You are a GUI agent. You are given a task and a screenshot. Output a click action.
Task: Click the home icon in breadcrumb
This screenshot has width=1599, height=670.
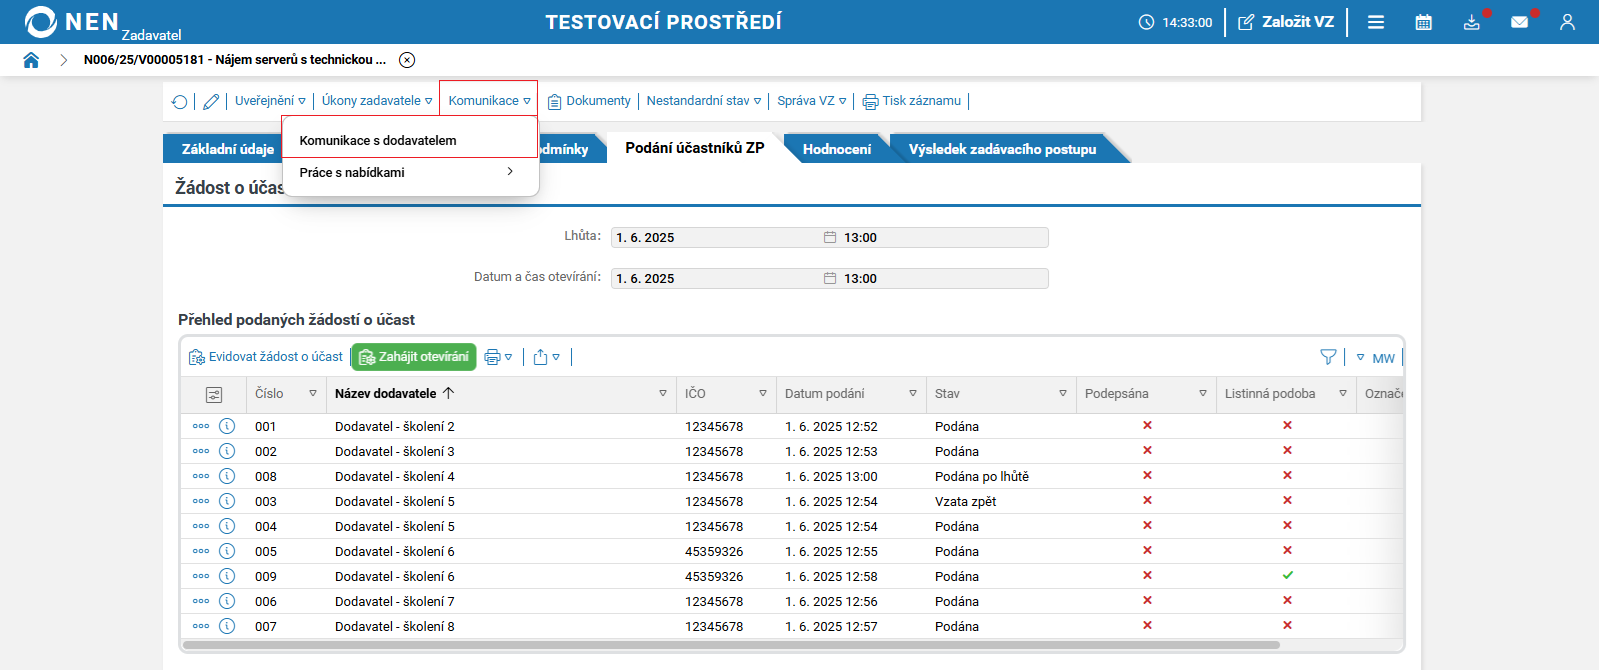[x=31, y=60]
